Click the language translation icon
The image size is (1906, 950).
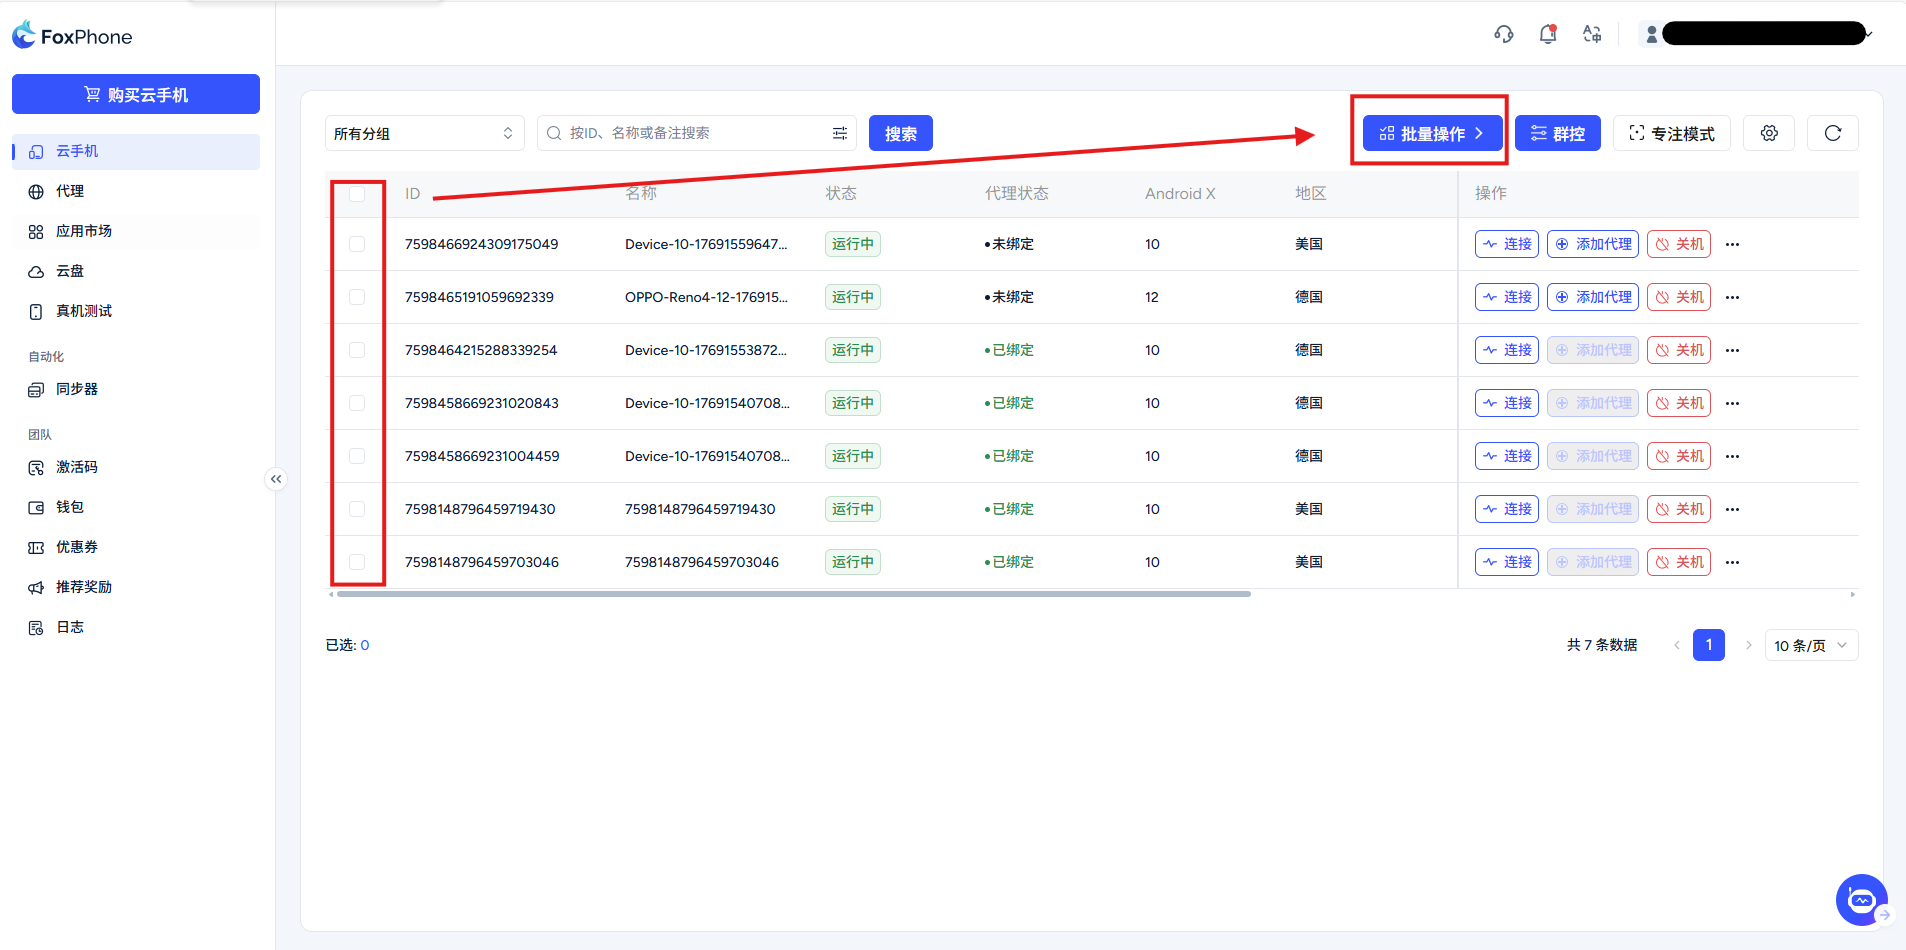[x=1592, y=35]
